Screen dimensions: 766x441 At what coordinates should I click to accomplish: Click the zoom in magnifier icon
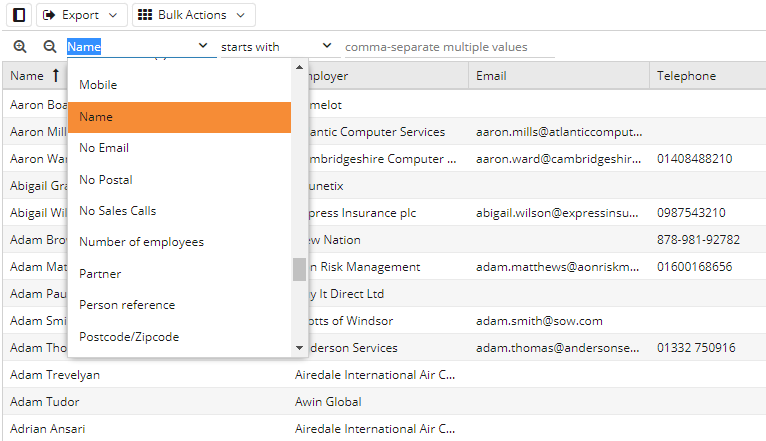20,47
